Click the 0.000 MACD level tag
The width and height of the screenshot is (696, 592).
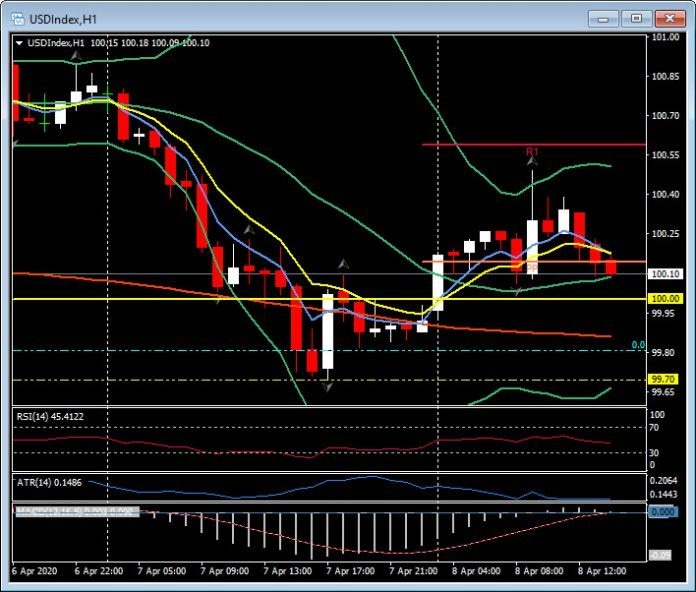click(662, 512)
